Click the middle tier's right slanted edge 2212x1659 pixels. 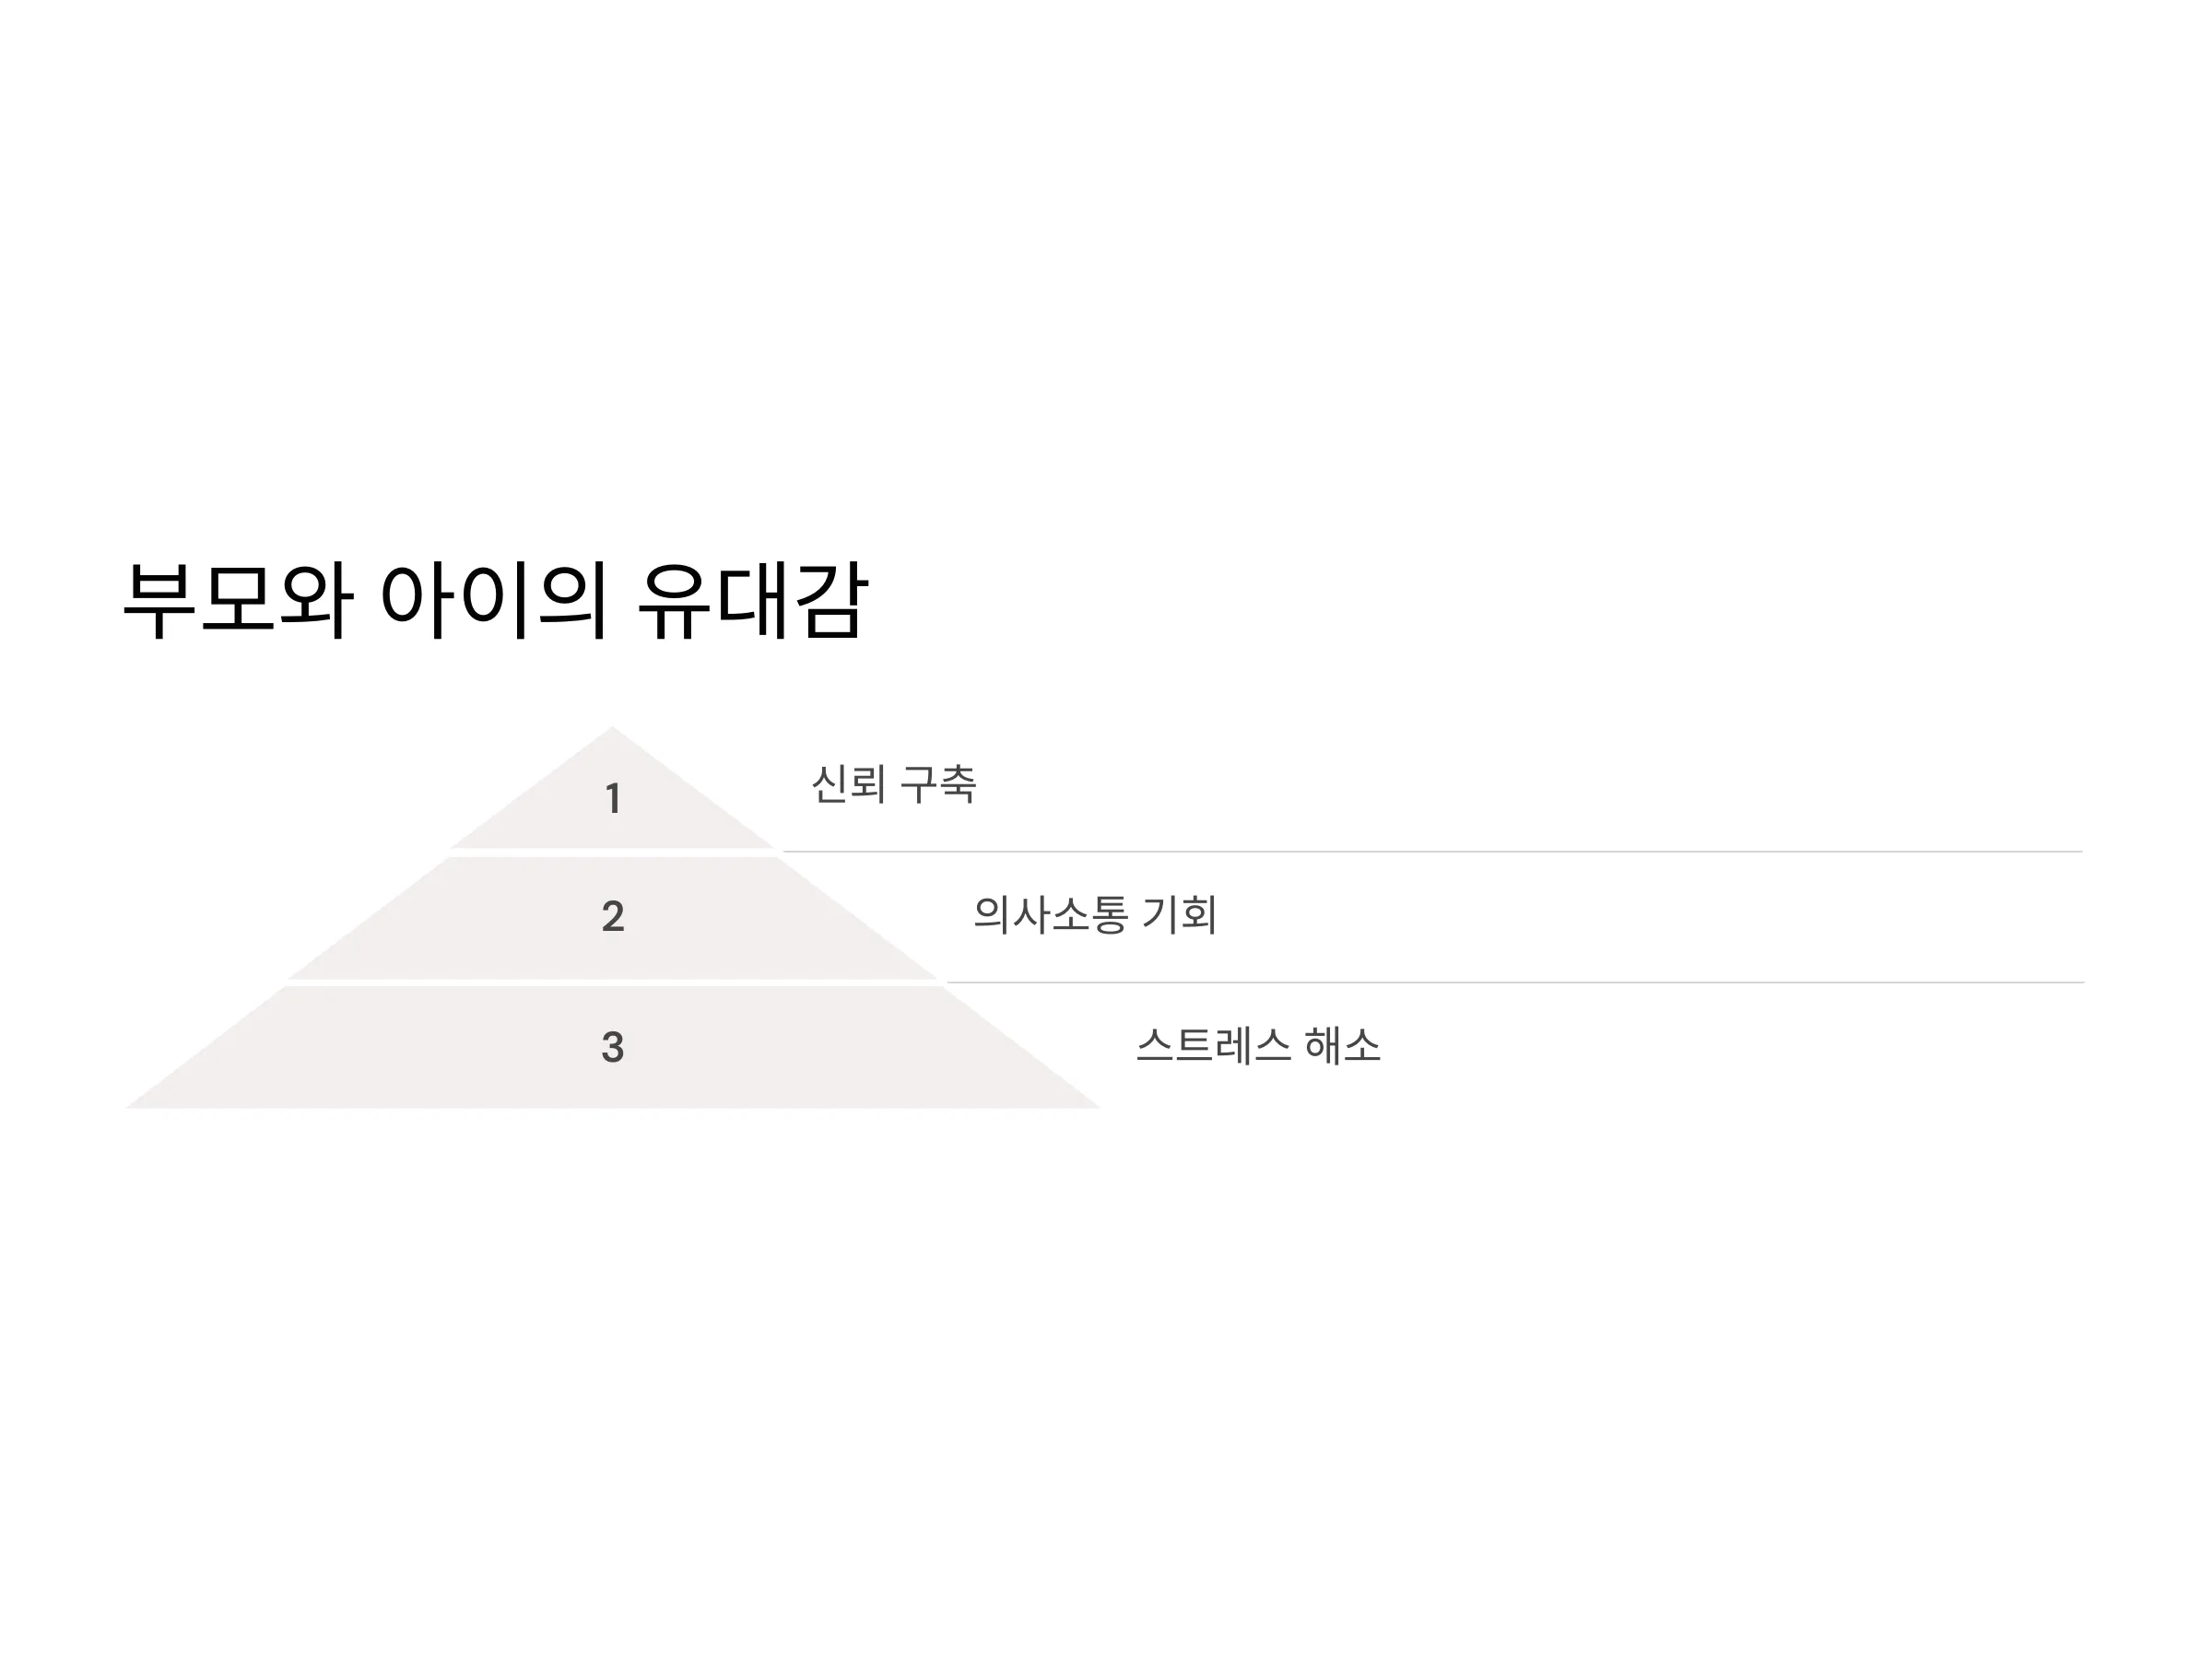tap(858, 918)
